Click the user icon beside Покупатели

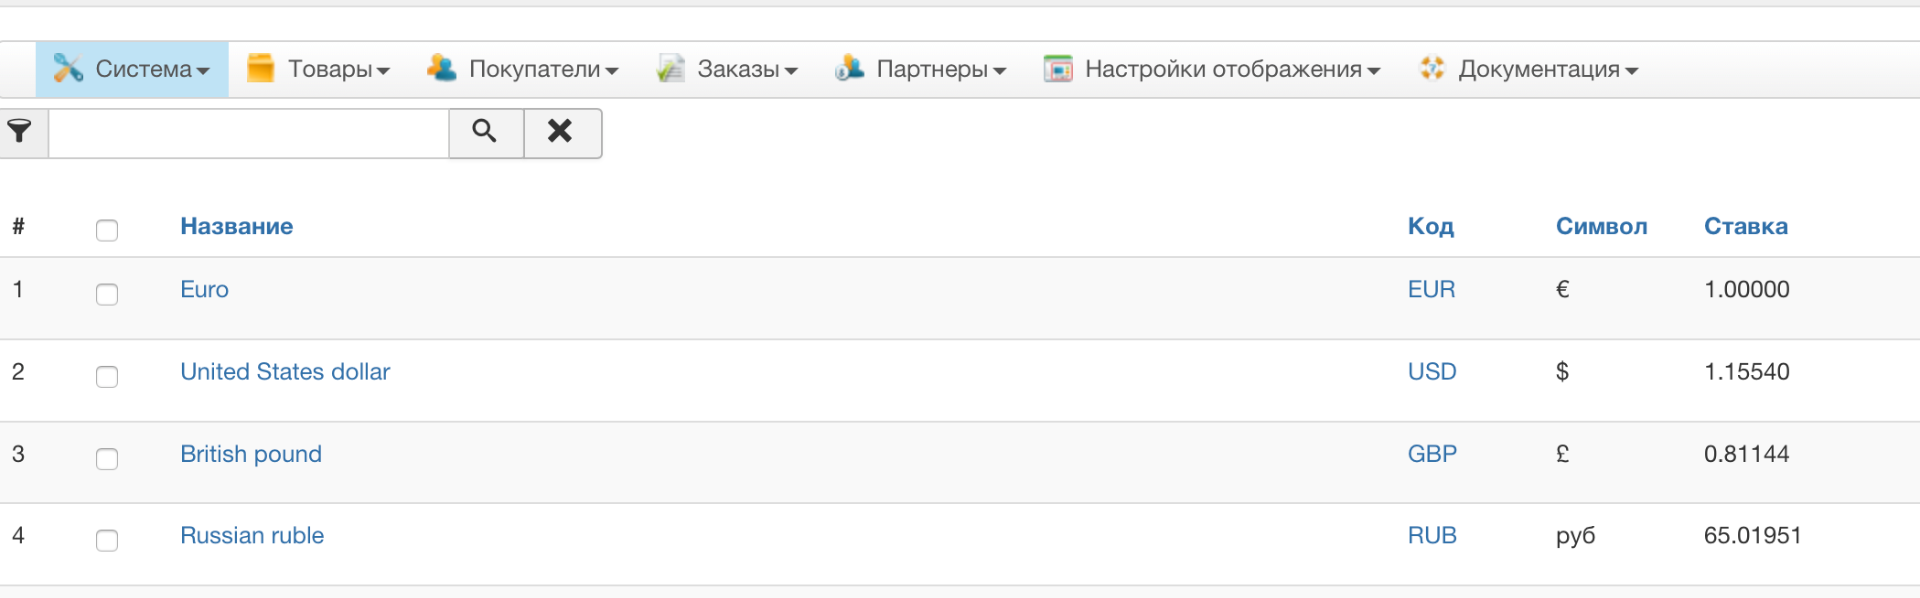[441, 68]
